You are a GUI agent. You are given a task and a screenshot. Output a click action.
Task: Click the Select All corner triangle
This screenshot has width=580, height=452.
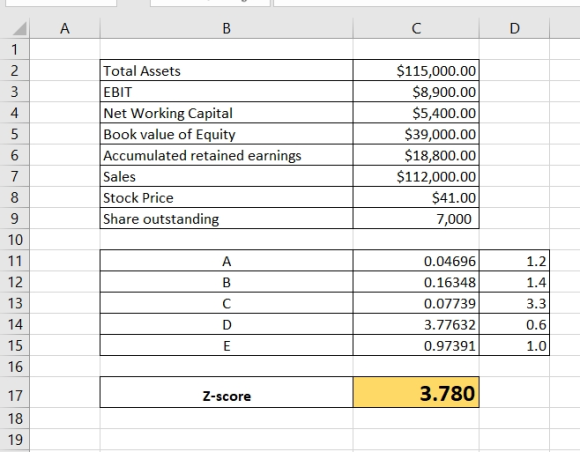pyautogui.click(x=19, y=28)
